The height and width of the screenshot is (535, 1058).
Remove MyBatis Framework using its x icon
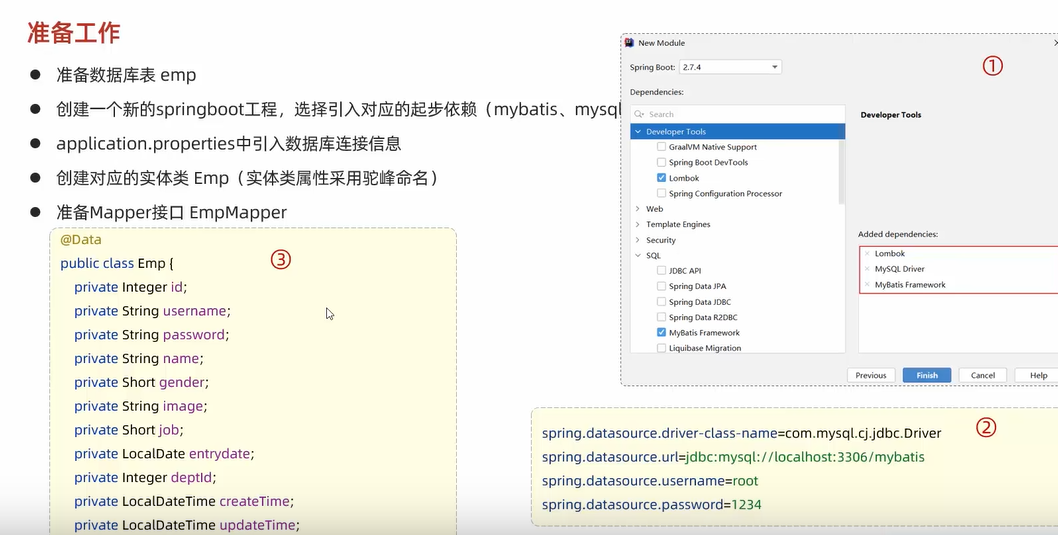coord(867,285)
